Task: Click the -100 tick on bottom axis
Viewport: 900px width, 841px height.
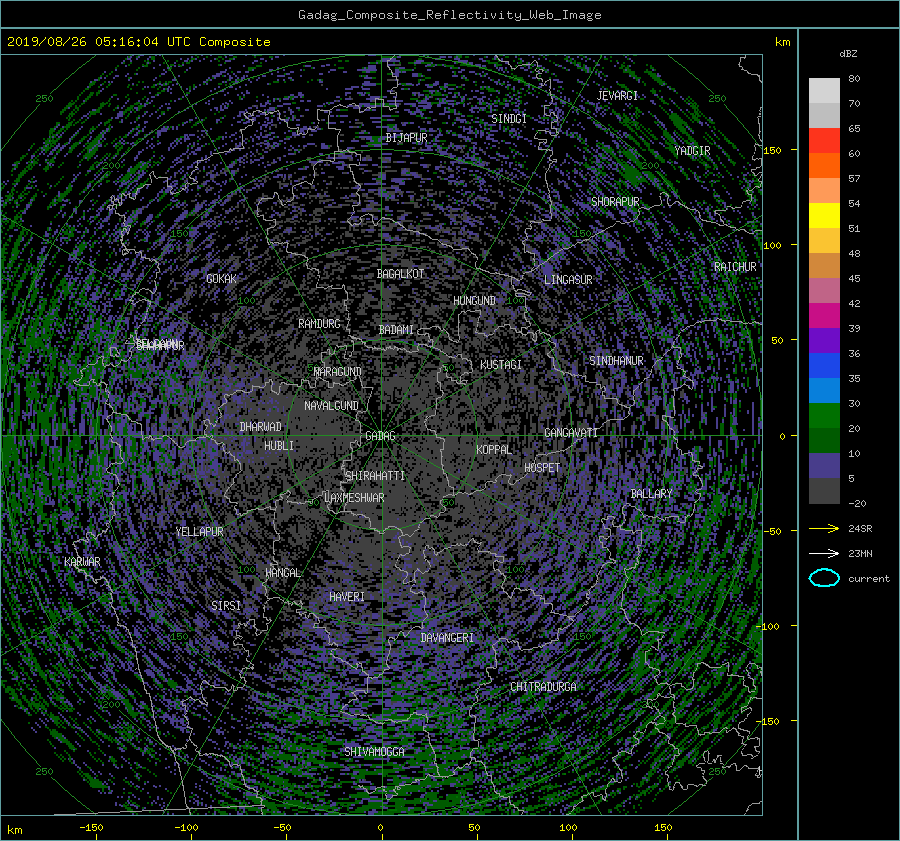Action: point(186,828)
